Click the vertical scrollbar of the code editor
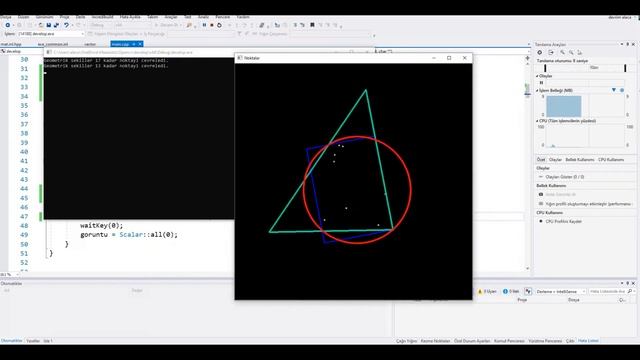This screenshot has width=640, height=360. click(527, 163)
